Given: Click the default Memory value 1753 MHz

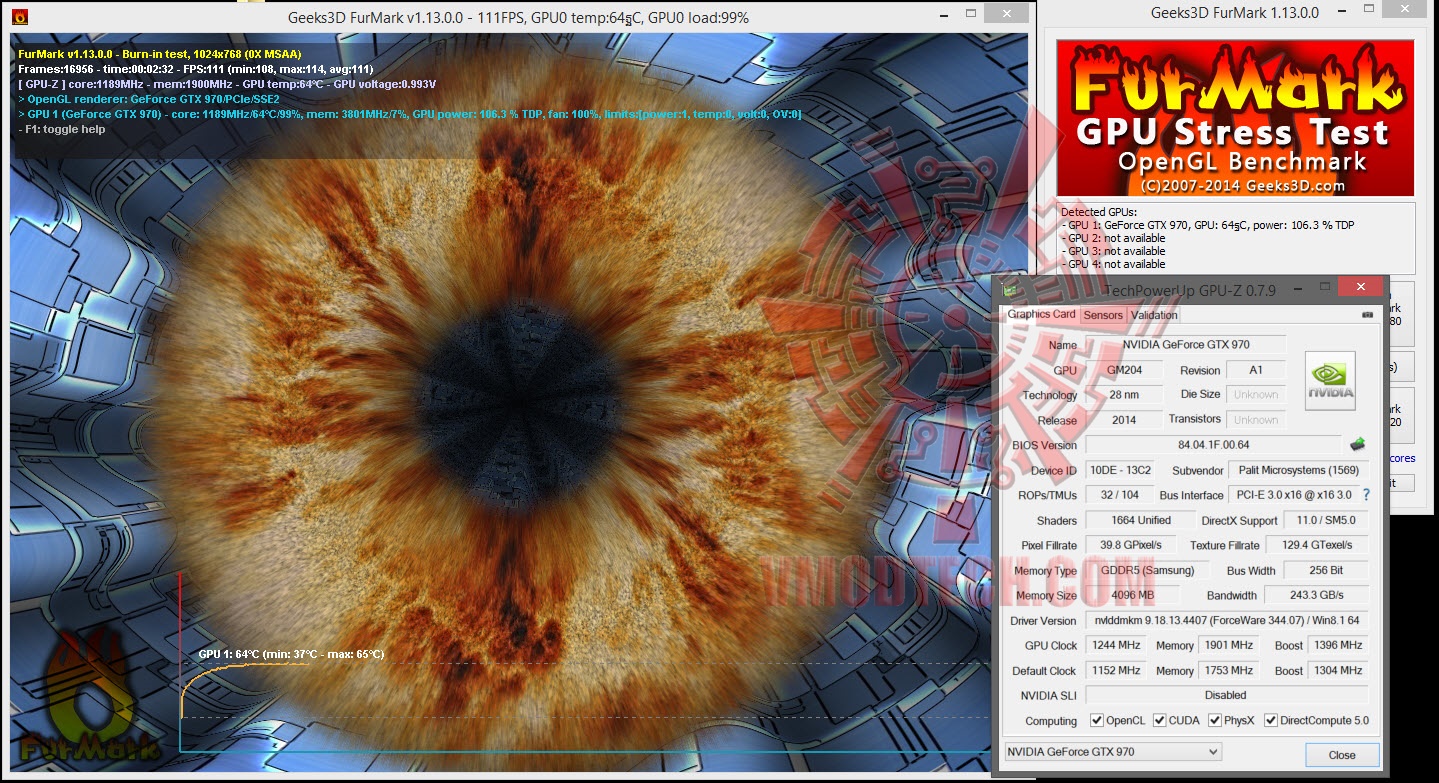Looking at the screenshot, I should pyautogui.click(x=1229, y=670).
